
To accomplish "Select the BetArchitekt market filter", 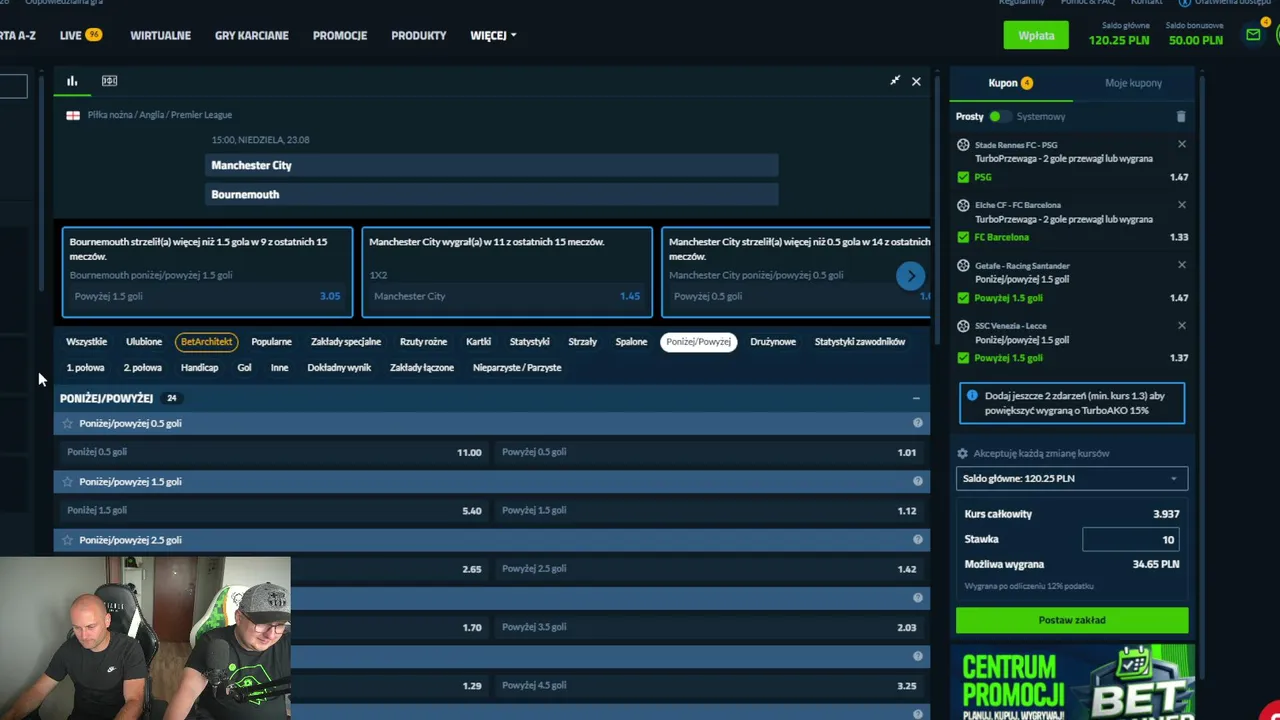I will [x=206, y=342].
